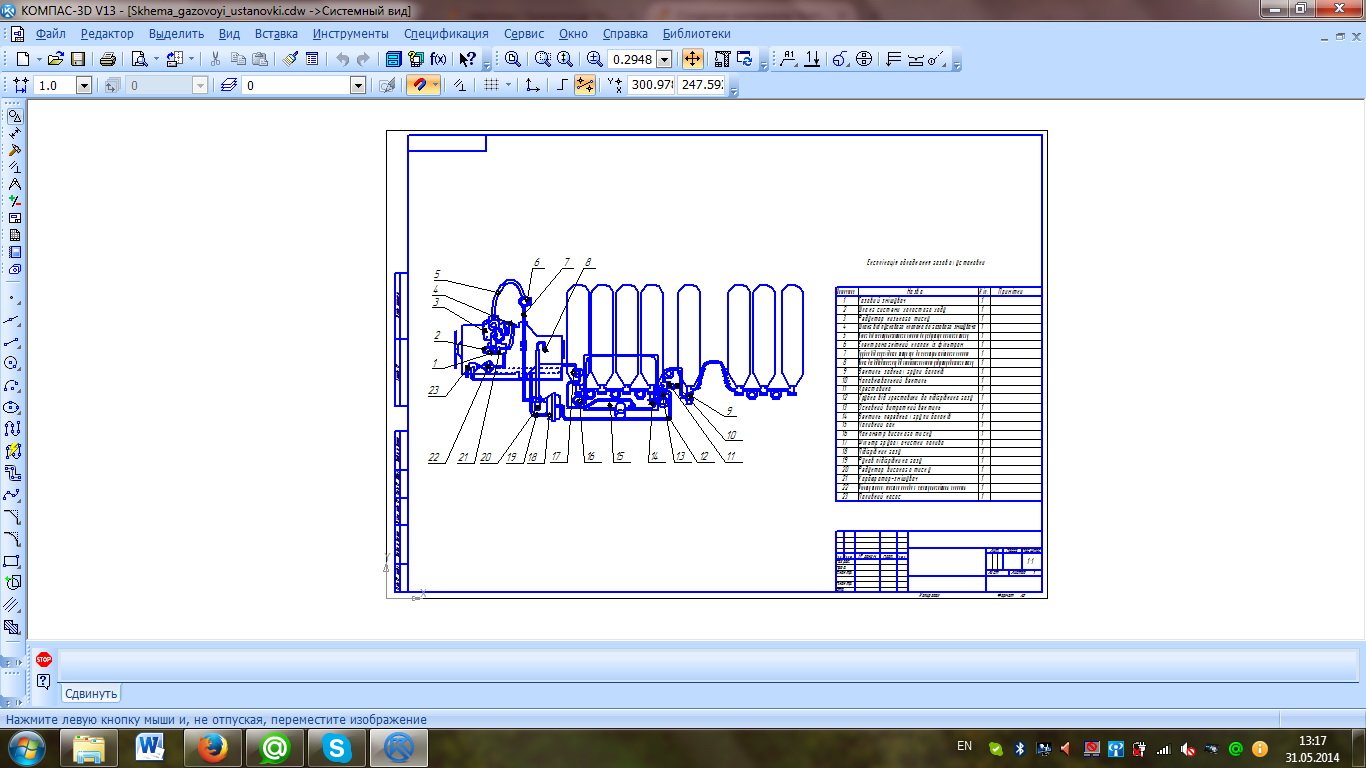1366x768 pixels.
Task: Open the Спецификация menu
Action: (x=446, y=33)
